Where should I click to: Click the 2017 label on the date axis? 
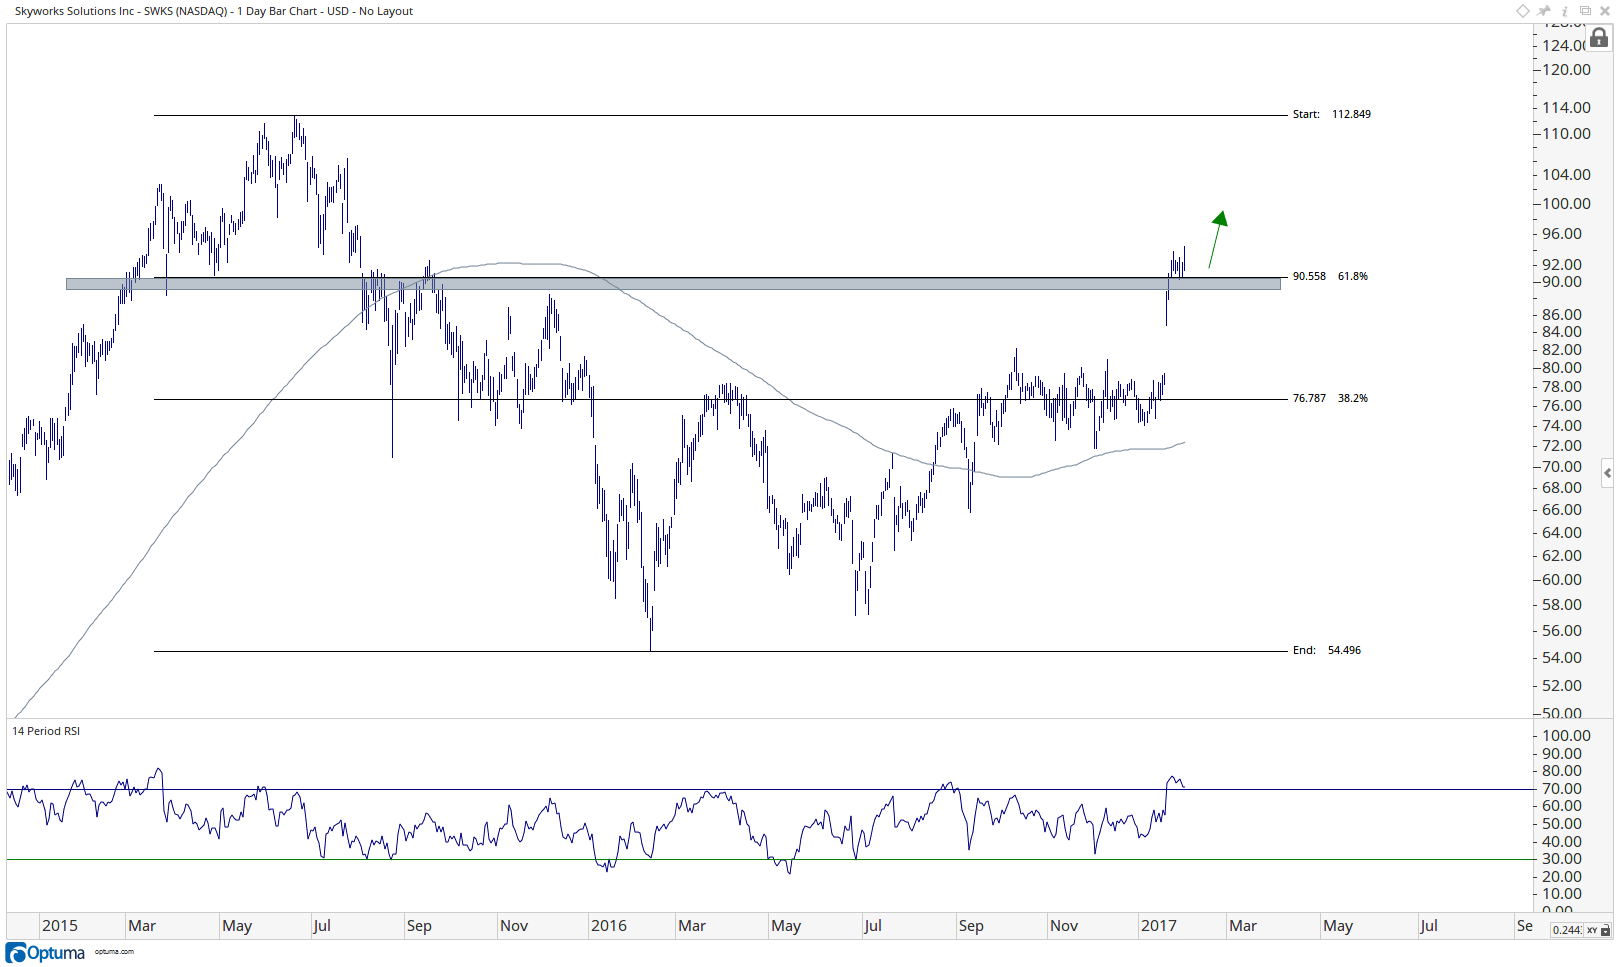(x=1159, y=926)
